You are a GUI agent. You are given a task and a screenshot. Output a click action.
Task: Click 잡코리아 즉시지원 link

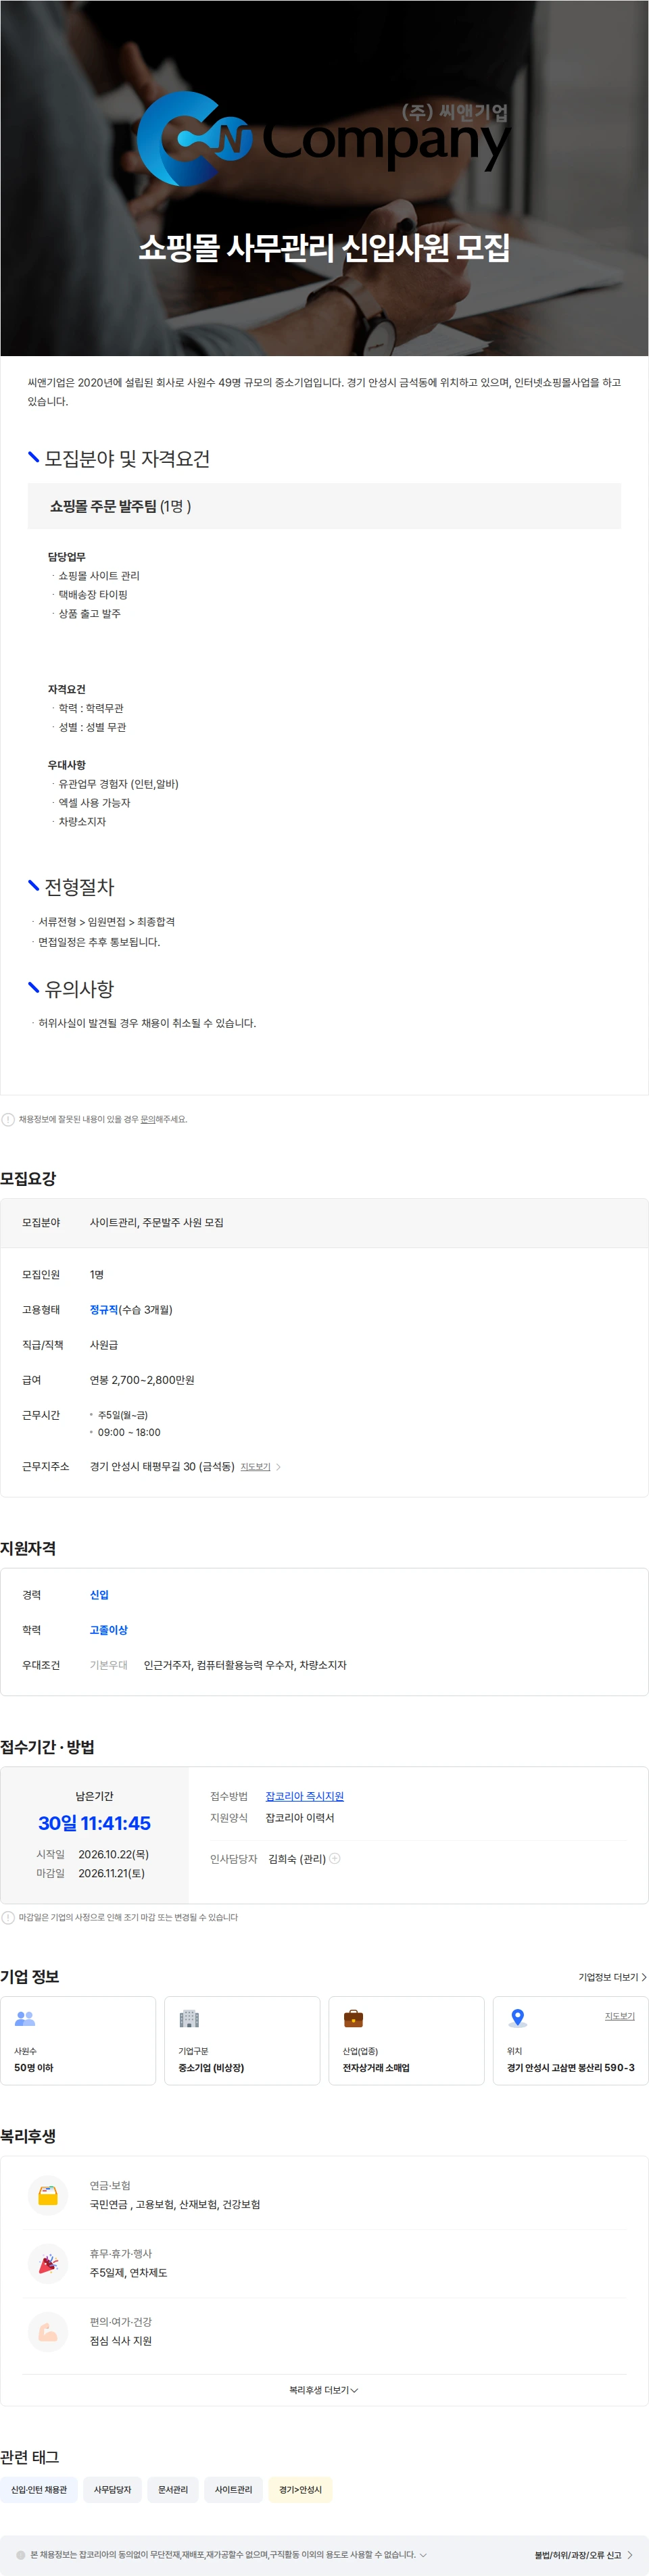[x=304, y=1796]
